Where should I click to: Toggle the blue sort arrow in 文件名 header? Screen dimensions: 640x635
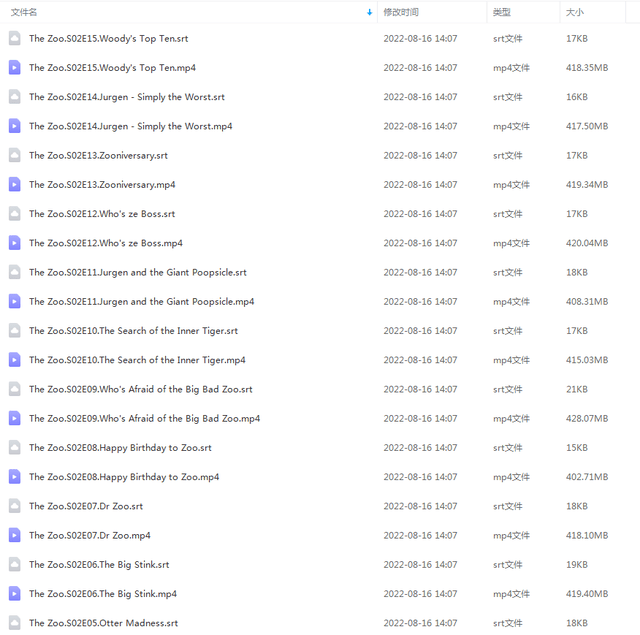click(x=369, y=12)
